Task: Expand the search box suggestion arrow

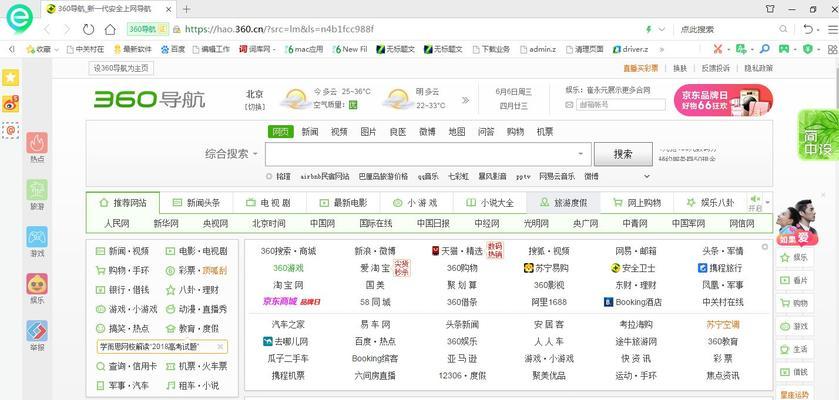Action: (581, 154)
